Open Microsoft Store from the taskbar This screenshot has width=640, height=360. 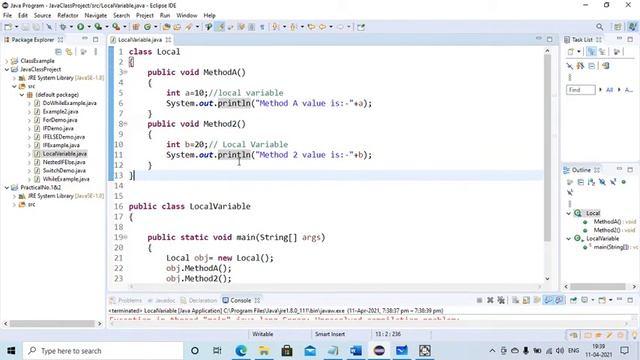pyautogui.click(x=287, y=350)
